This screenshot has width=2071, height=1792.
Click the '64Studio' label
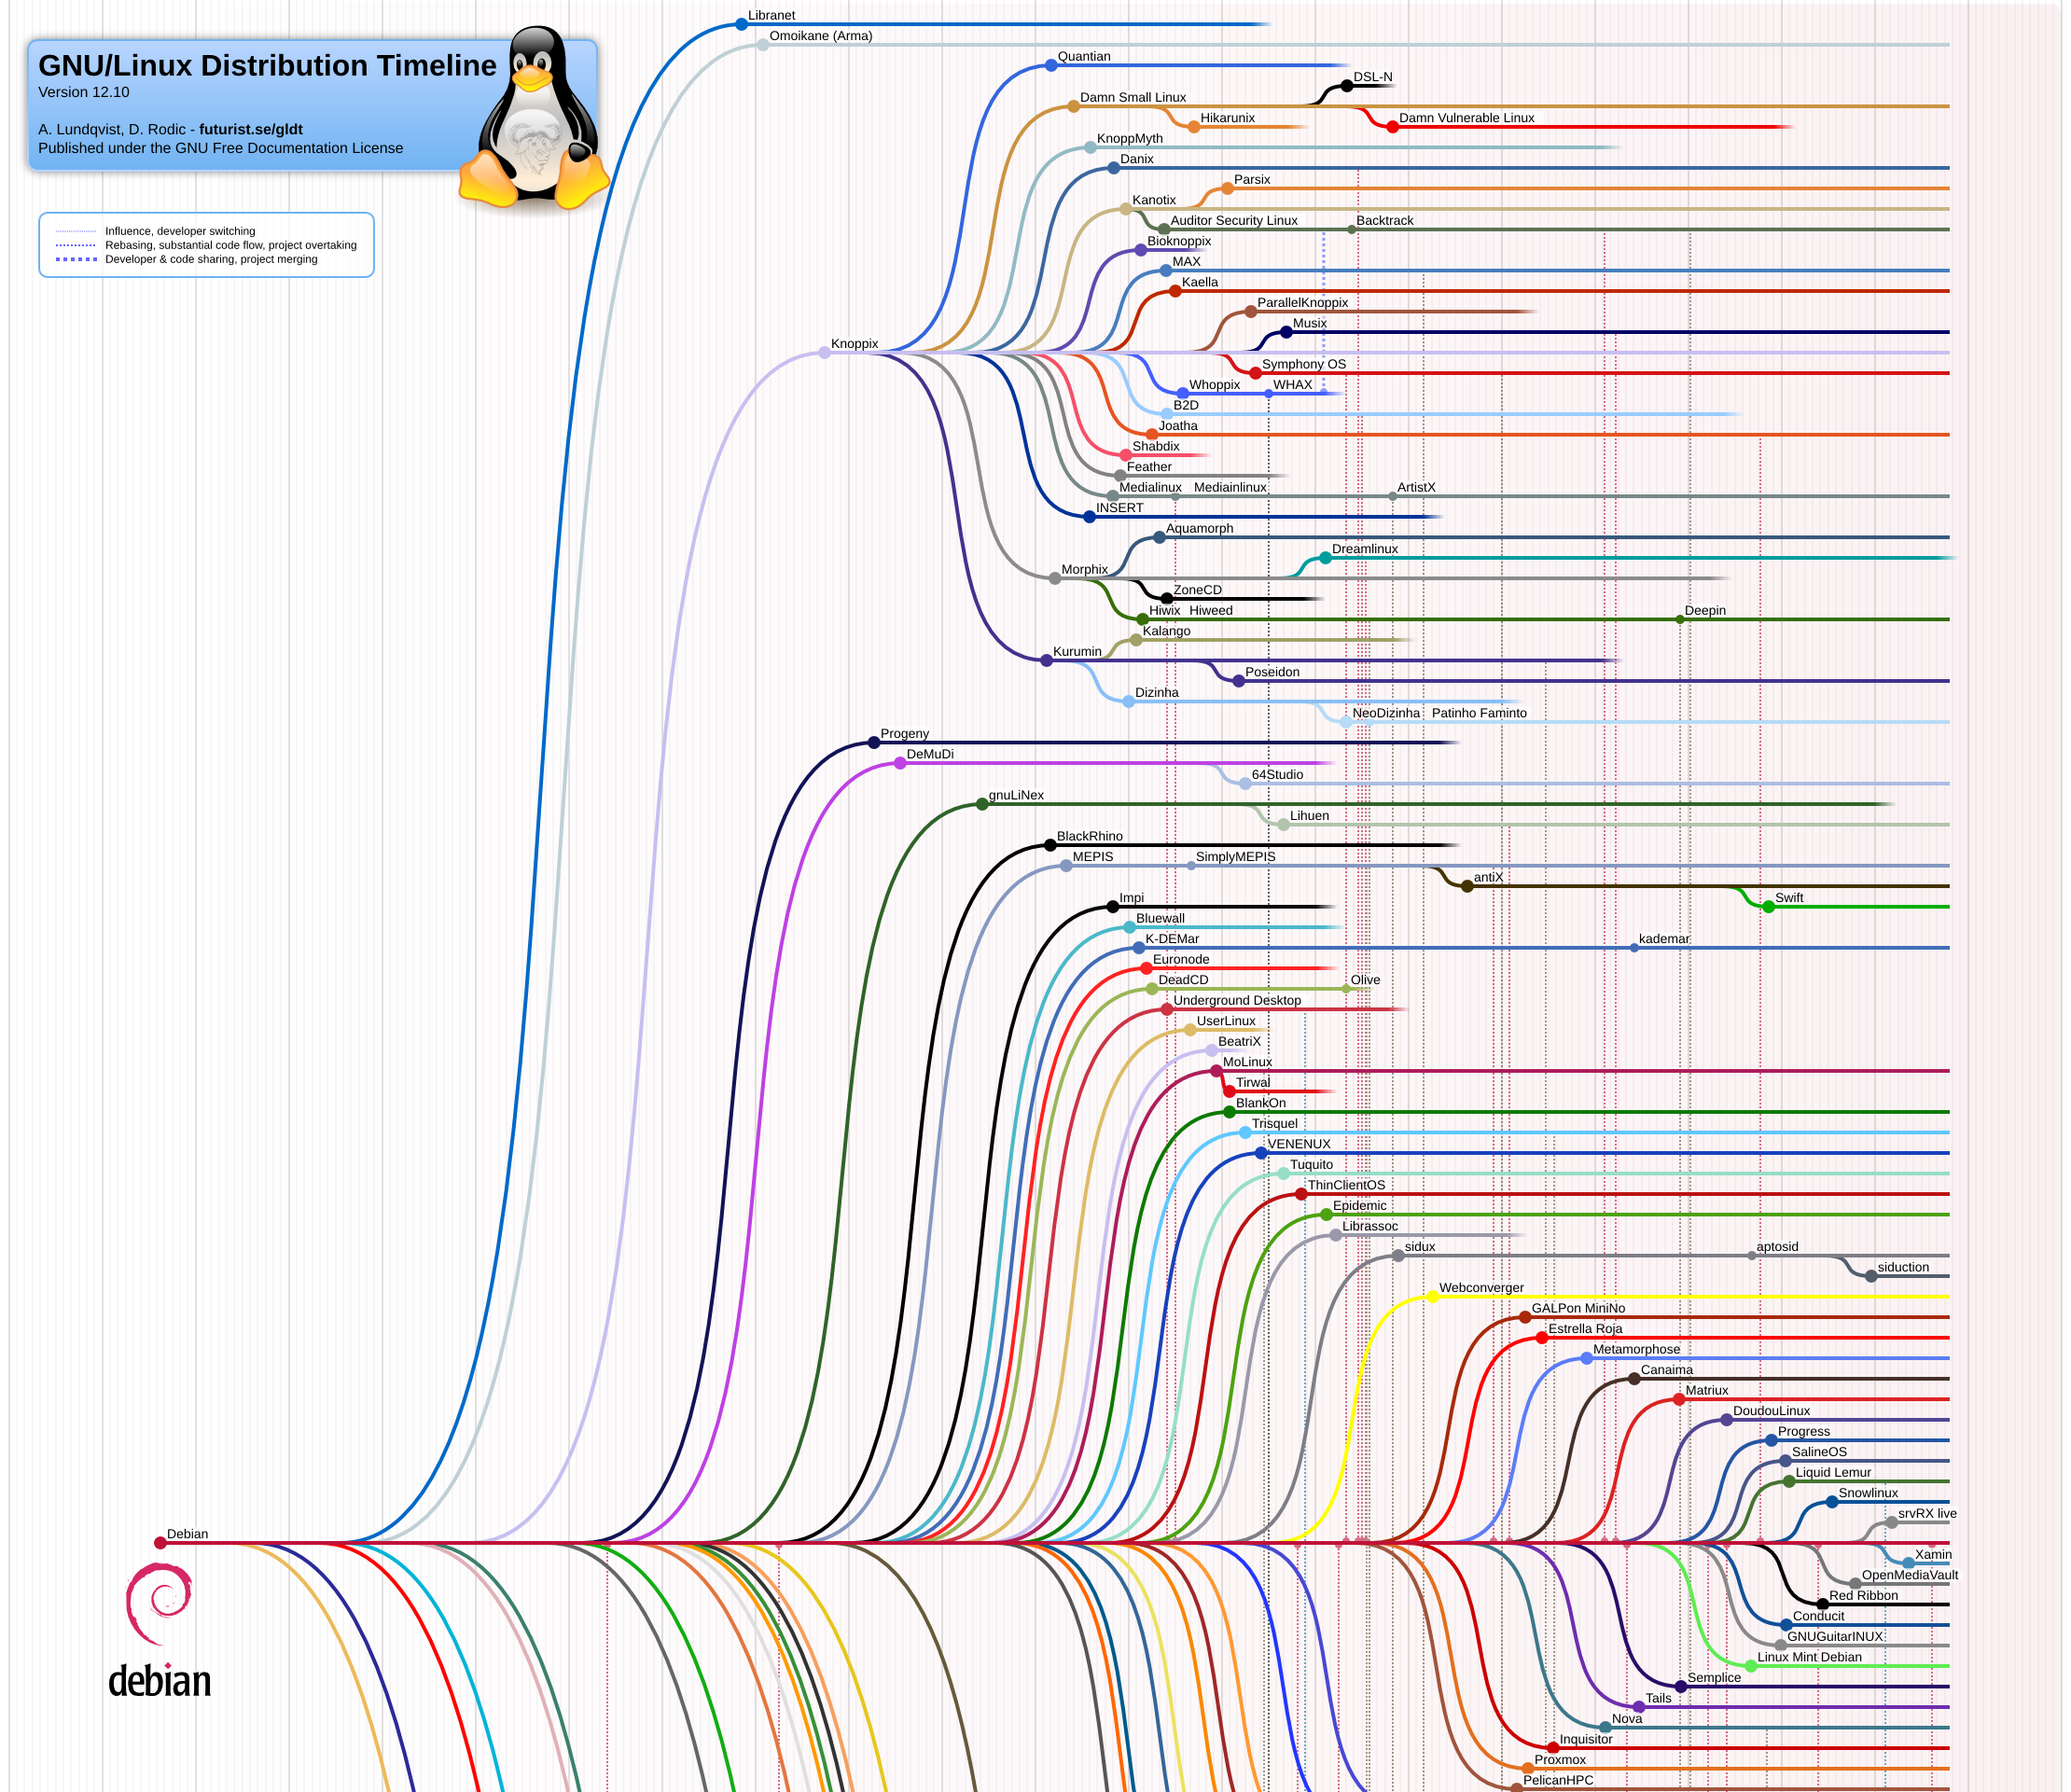(x=1277, y=774)
